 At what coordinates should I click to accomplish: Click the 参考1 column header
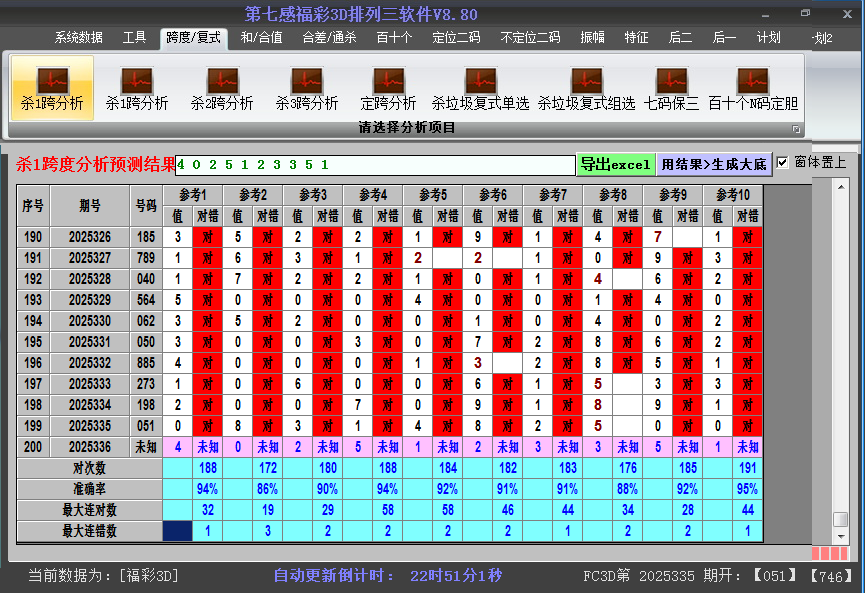pyautogui.click(x=194, y=194)
